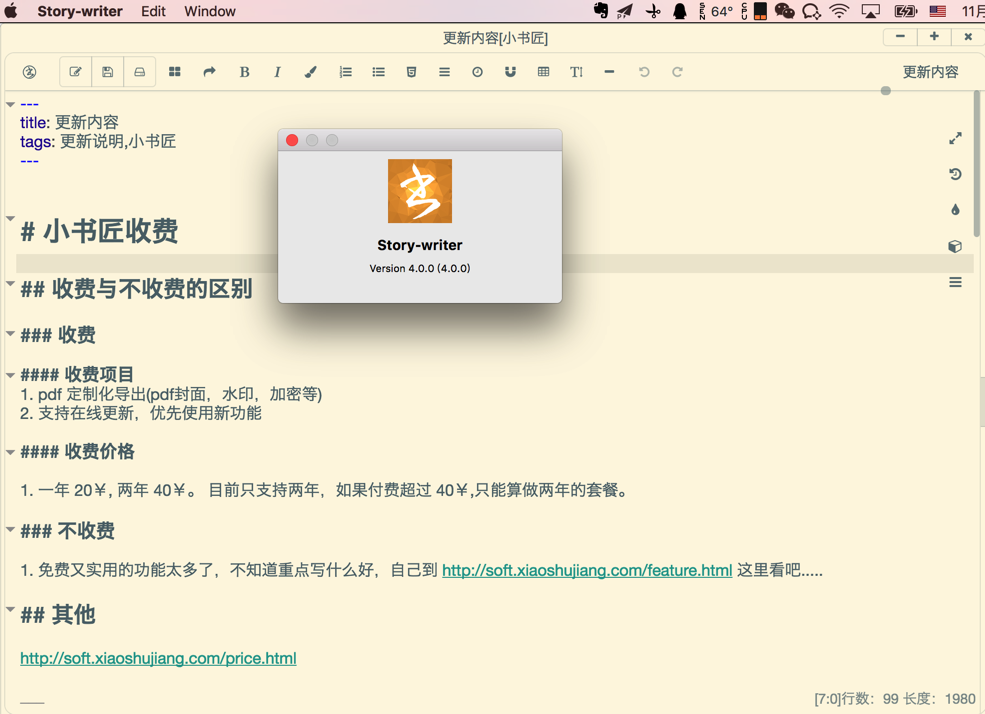Viewport: 985px width, 714px height.
Task: Insert a table using table icon
Action: (543, 72)
